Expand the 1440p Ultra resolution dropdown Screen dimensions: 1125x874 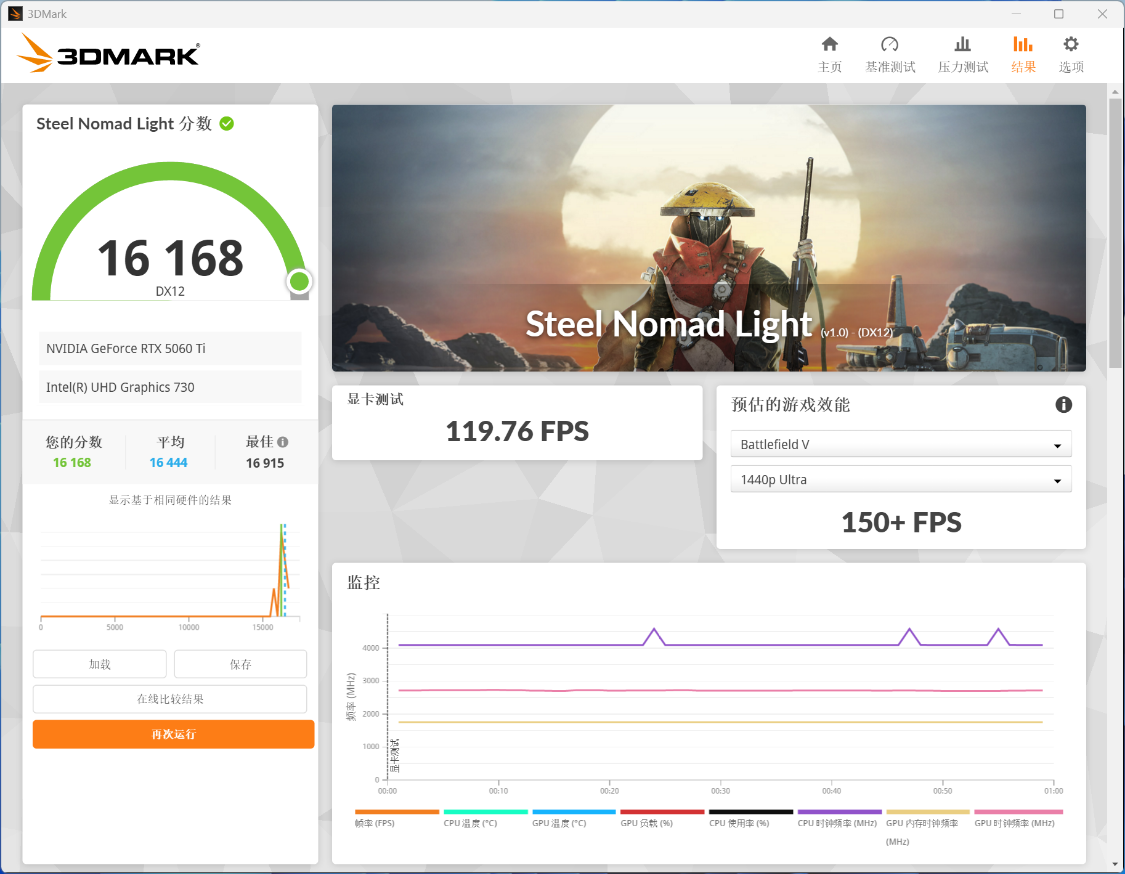point(900,479)
